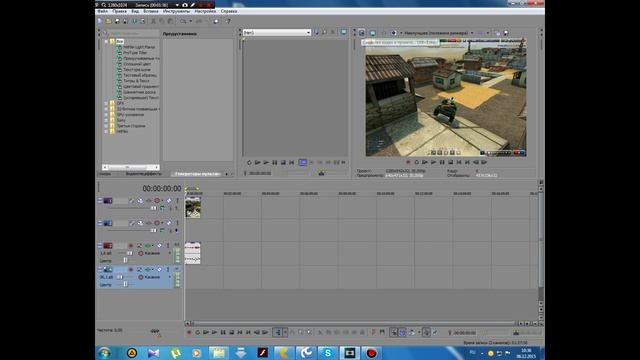Click Preview on External Monitor icon
The height and width of the screenshot is (360, 640).
click(373, 33)
